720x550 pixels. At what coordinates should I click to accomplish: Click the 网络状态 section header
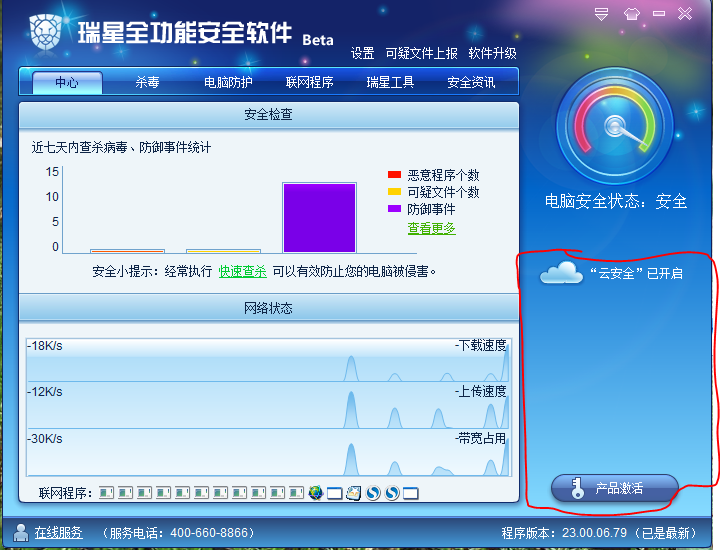[269, 308]
